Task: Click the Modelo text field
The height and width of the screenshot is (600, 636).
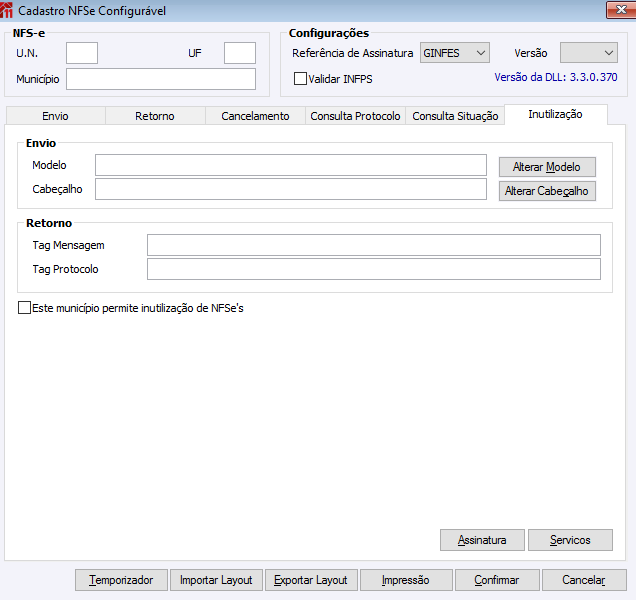Action: click(291, 165)
